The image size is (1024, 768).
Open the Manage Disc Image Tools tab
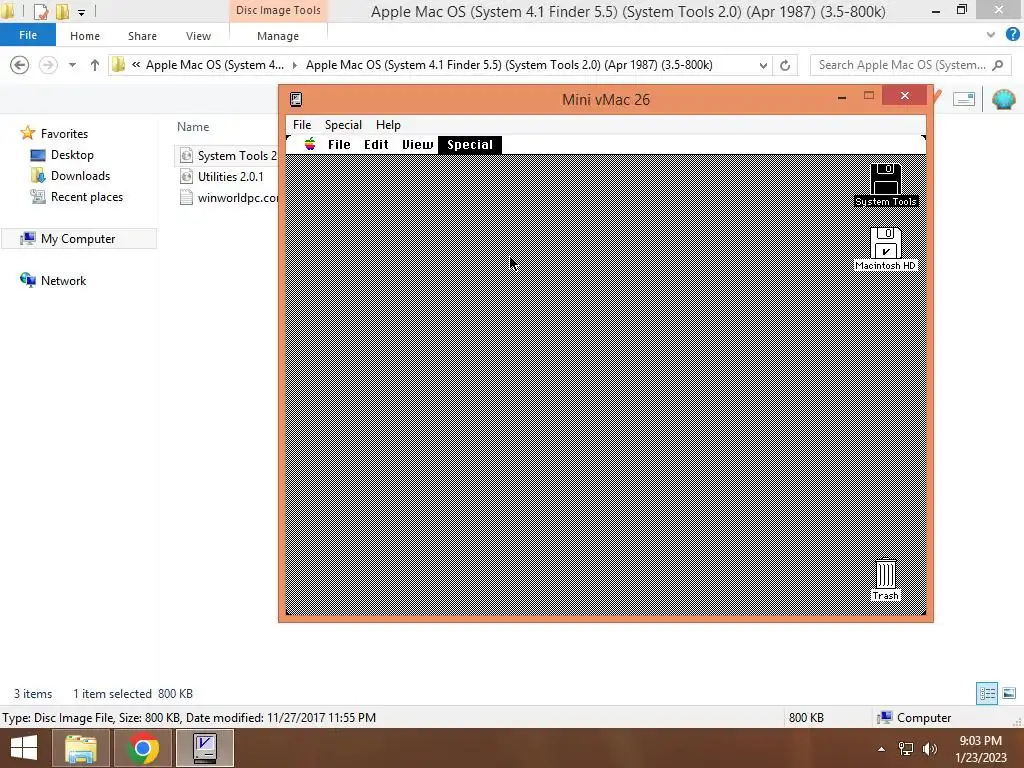pos(278,36)
